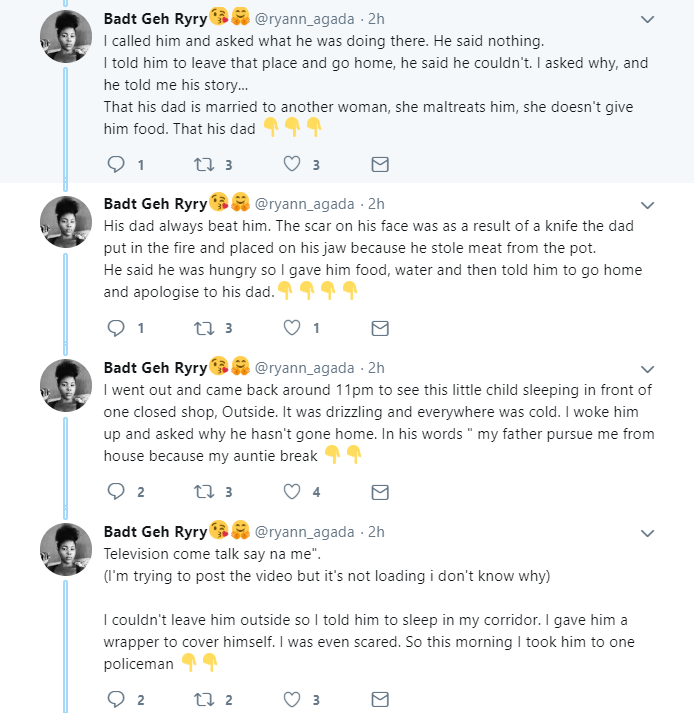Viewport: 694px width, 713px height.
Task: Retweet the 'came back around 11pm' tweet
Action: click(x=204, y=492)
